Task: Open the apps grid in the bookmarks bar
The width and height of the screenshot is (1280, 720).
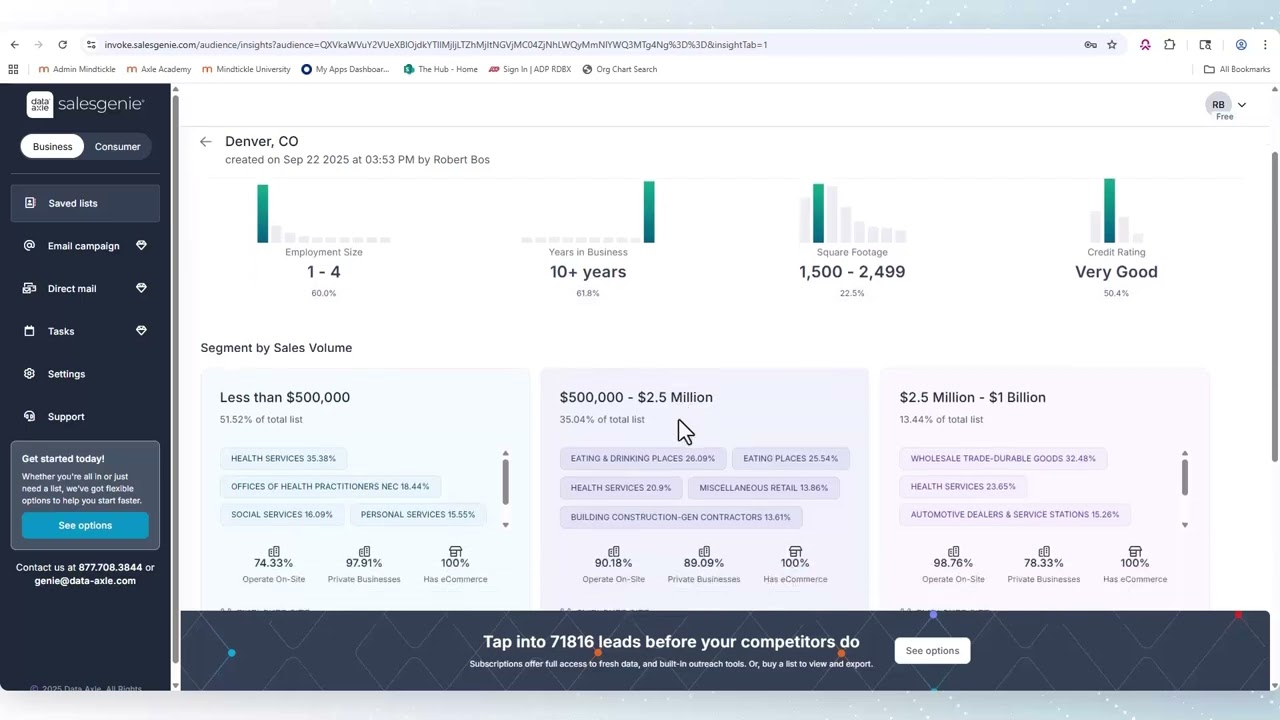Action: pyautogui.click(x=13, y=69)
